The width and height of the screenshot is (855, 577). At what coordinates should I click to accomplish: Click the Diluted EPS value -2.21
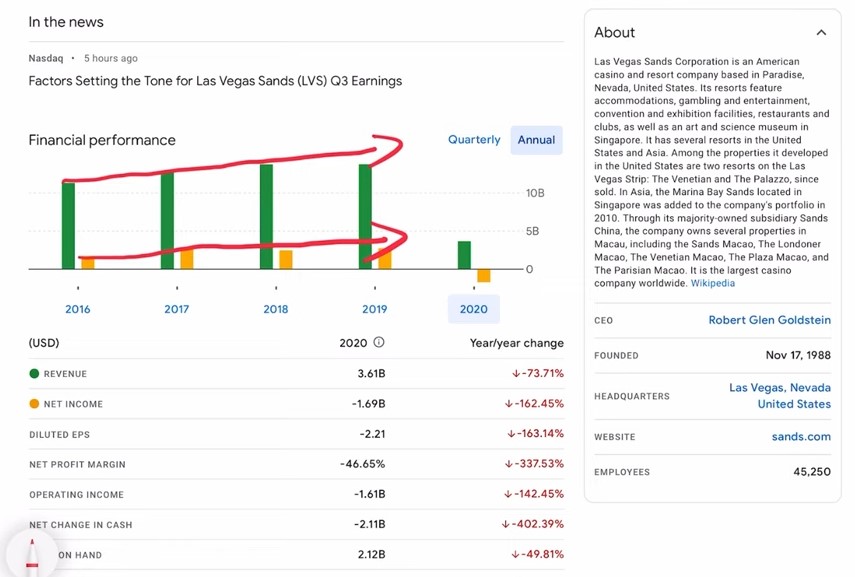click(372, 434)
